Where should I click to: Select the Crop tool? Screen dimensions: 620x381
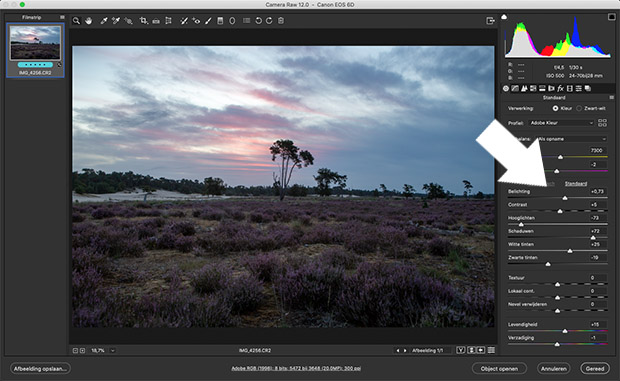[144, 21]
